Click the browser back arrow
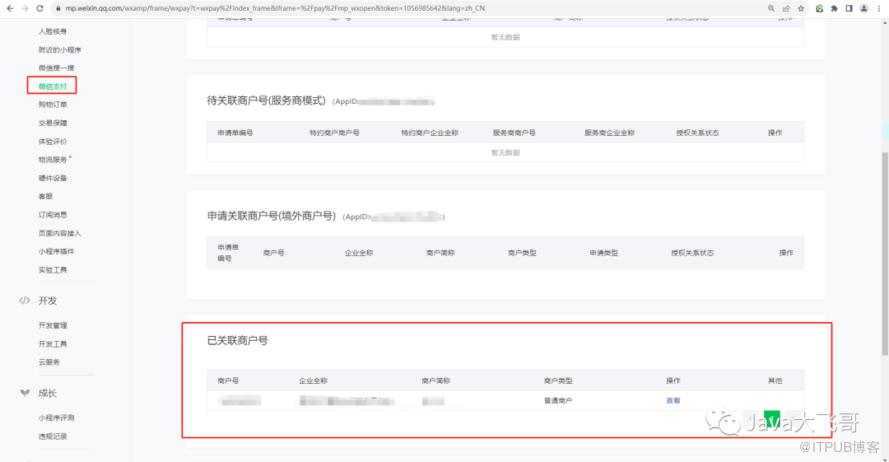 (9, 8)
